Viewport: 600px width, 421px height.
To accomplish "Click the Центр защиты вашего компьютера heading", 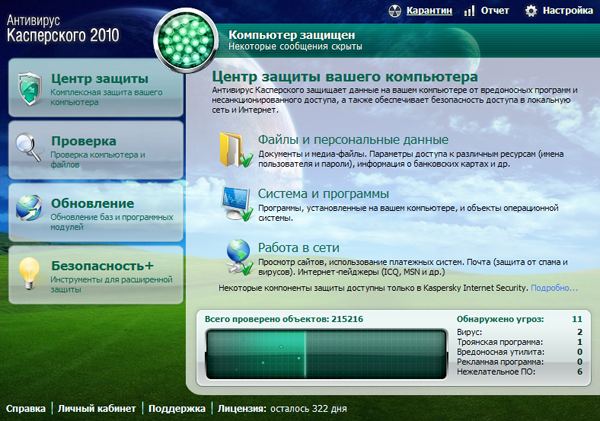I will click(345, 77).
